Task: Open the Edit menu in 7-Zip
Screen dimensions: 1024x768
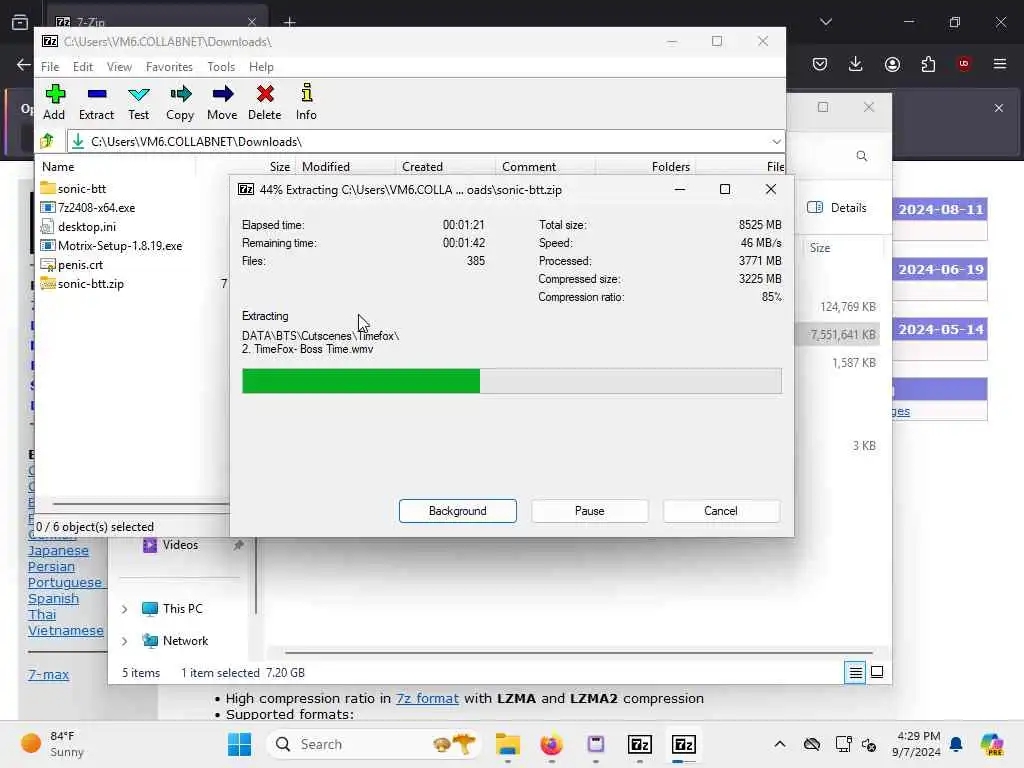Action: [82, 67]
